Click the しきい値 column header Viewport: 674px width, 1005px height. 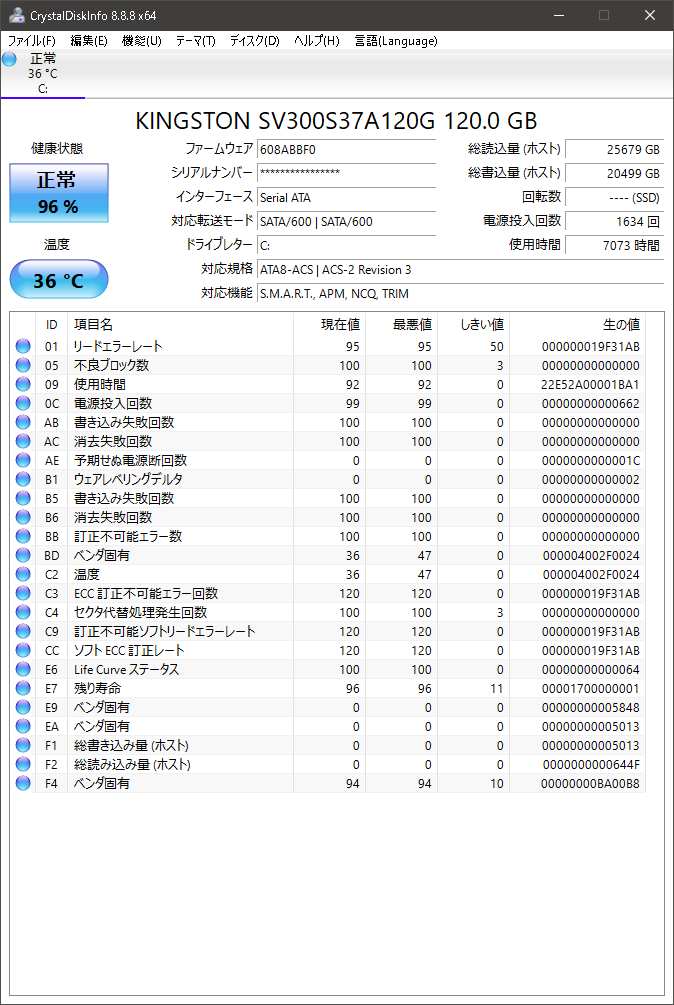click(x=473, y=325)
